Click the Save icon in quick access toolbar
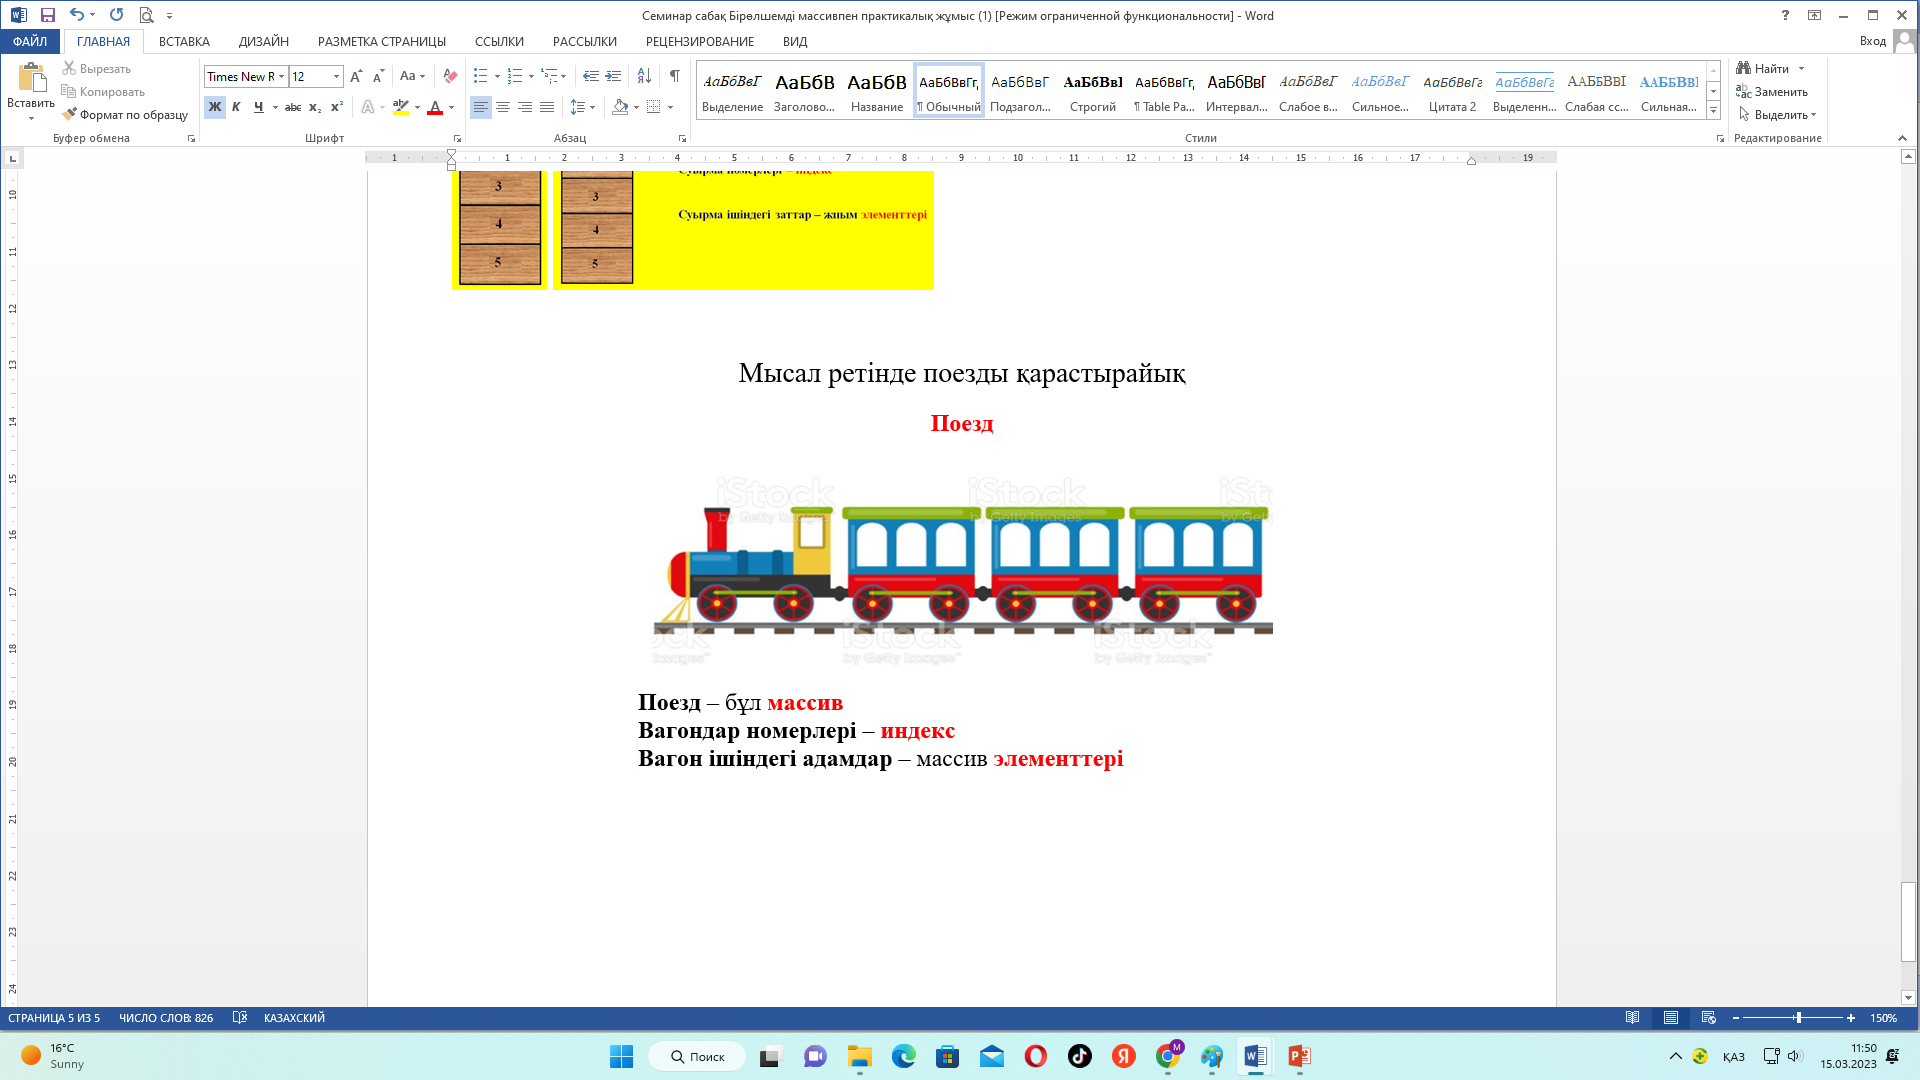The height and width of the screenshot is (1080, 1920). (47, 15)
